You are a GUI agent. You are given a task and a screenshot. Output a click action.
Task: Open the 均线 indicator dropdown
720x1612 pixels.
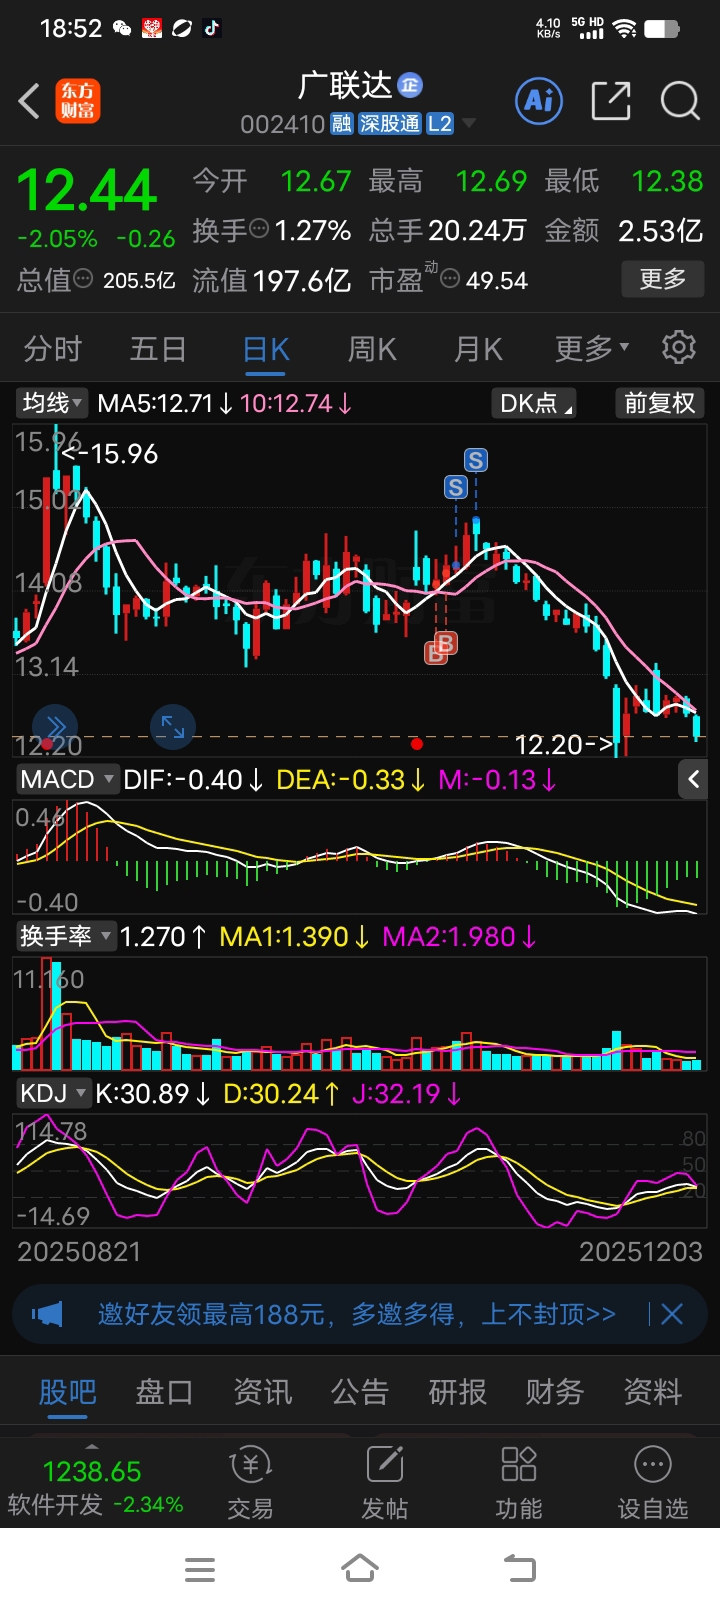point(53,403)
